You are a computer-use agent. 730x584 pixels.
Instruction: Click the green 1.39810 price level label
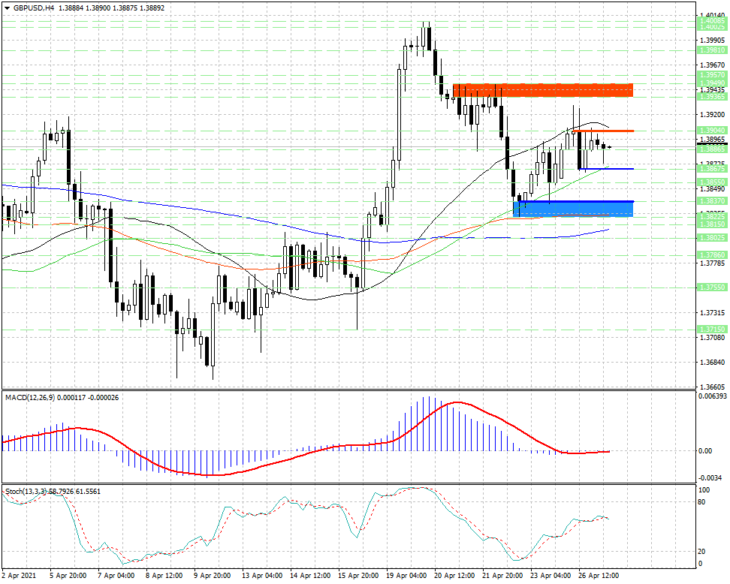712,50
